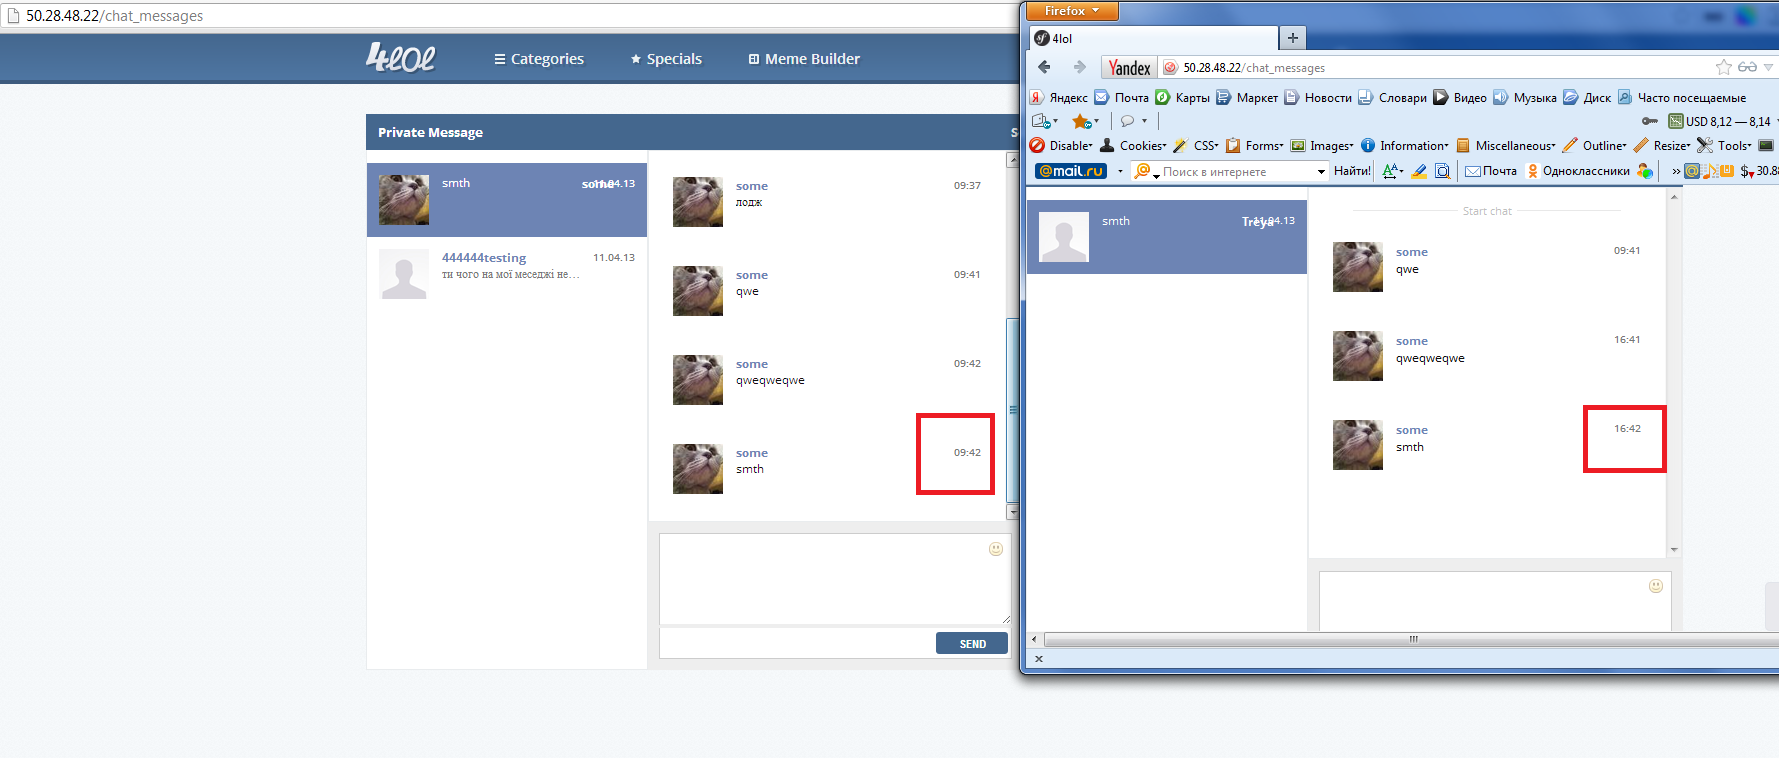Viewport: 1779px width, 758px height.
Task: Click the highlighter pen toolbar icon
Action: tap(1419, 171)
